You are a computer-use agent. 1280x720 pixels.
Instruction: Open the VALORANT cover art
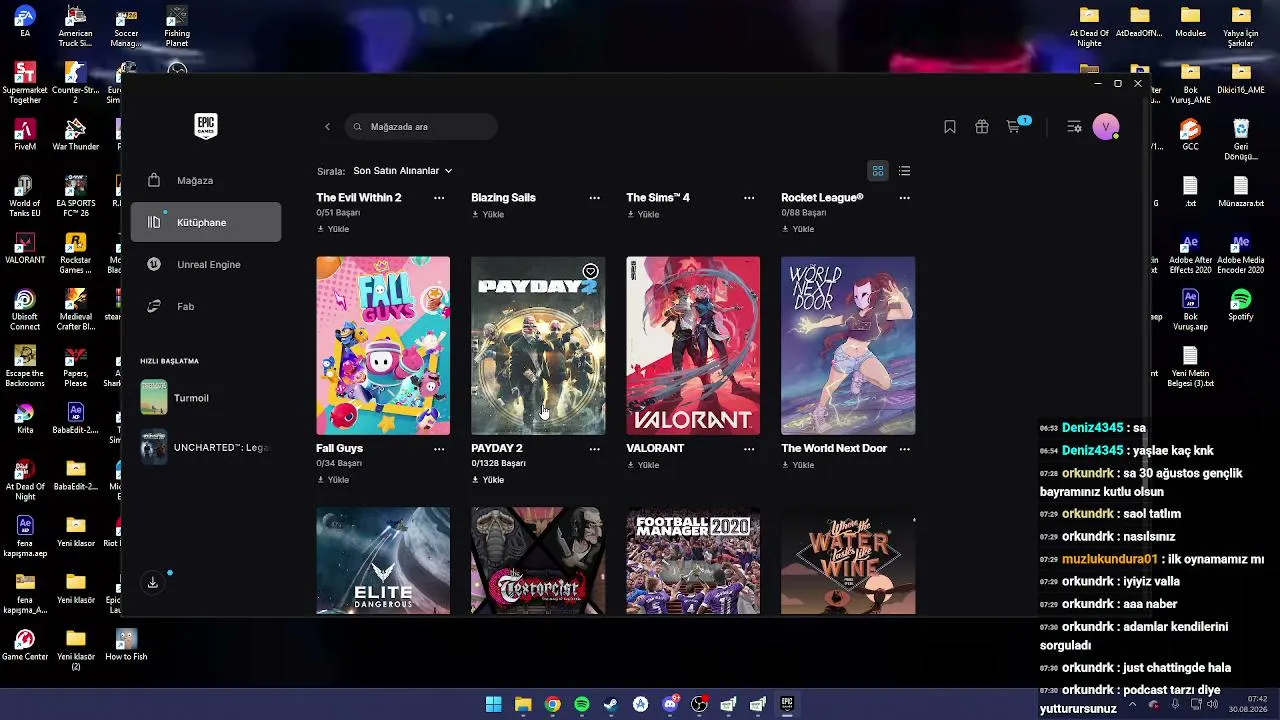click(x=693, y=346)
